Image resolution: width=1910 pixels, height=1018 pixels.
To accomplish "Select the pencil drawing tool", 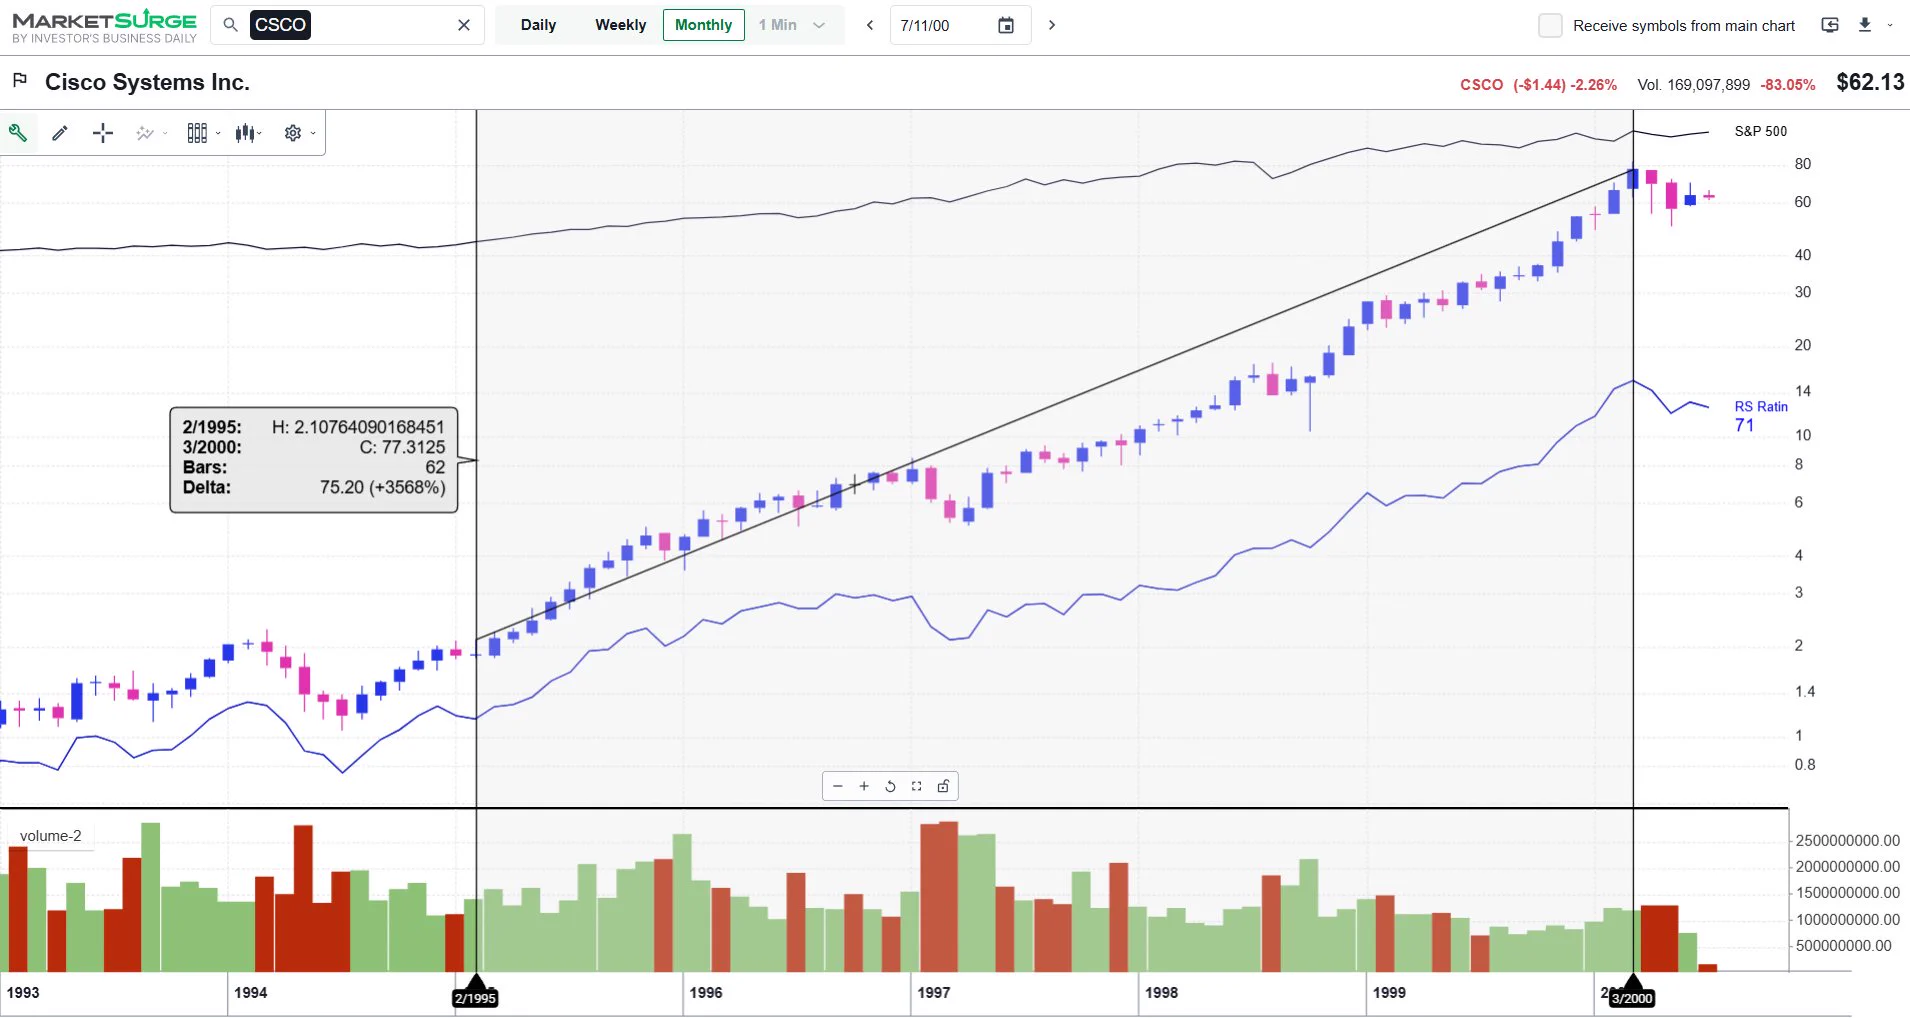I will point(60,132).
